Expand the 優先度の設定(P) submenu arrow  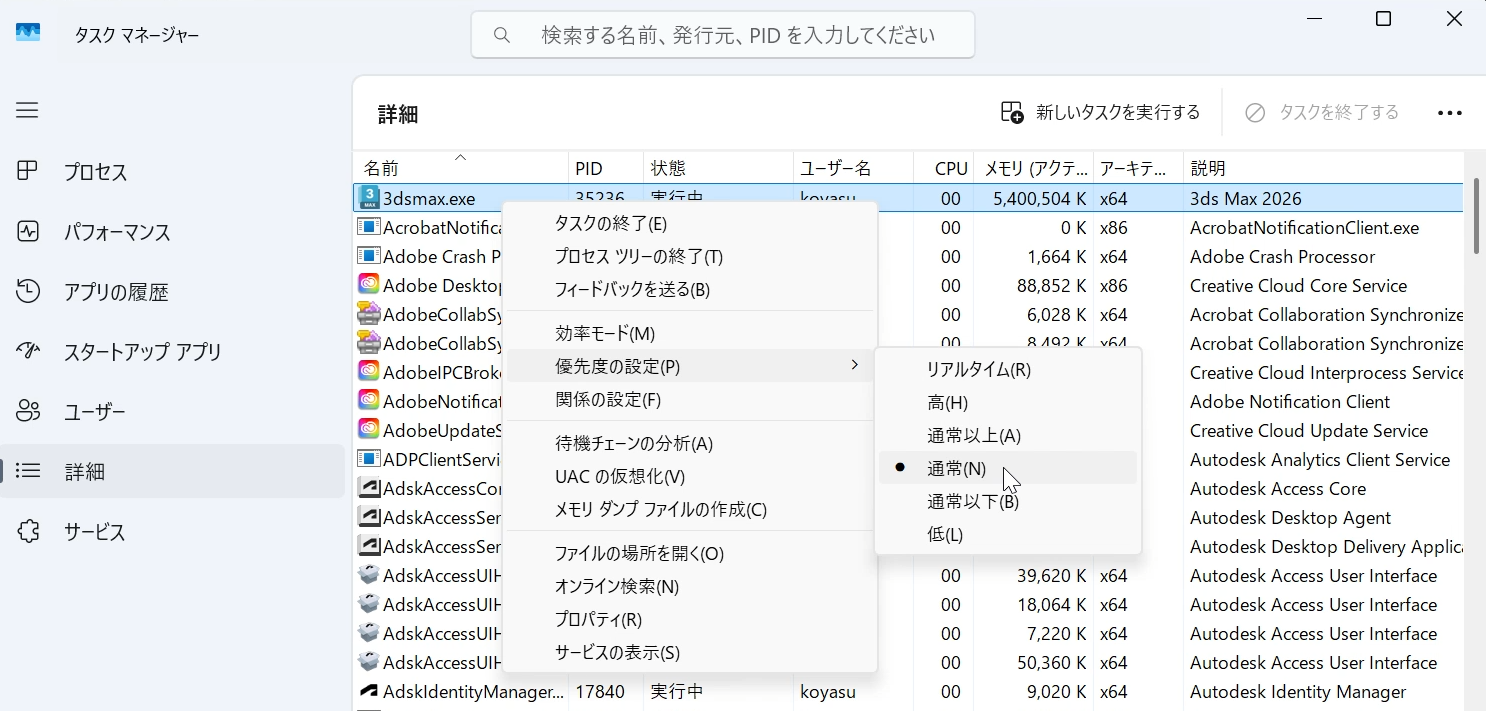pos(854,366)
